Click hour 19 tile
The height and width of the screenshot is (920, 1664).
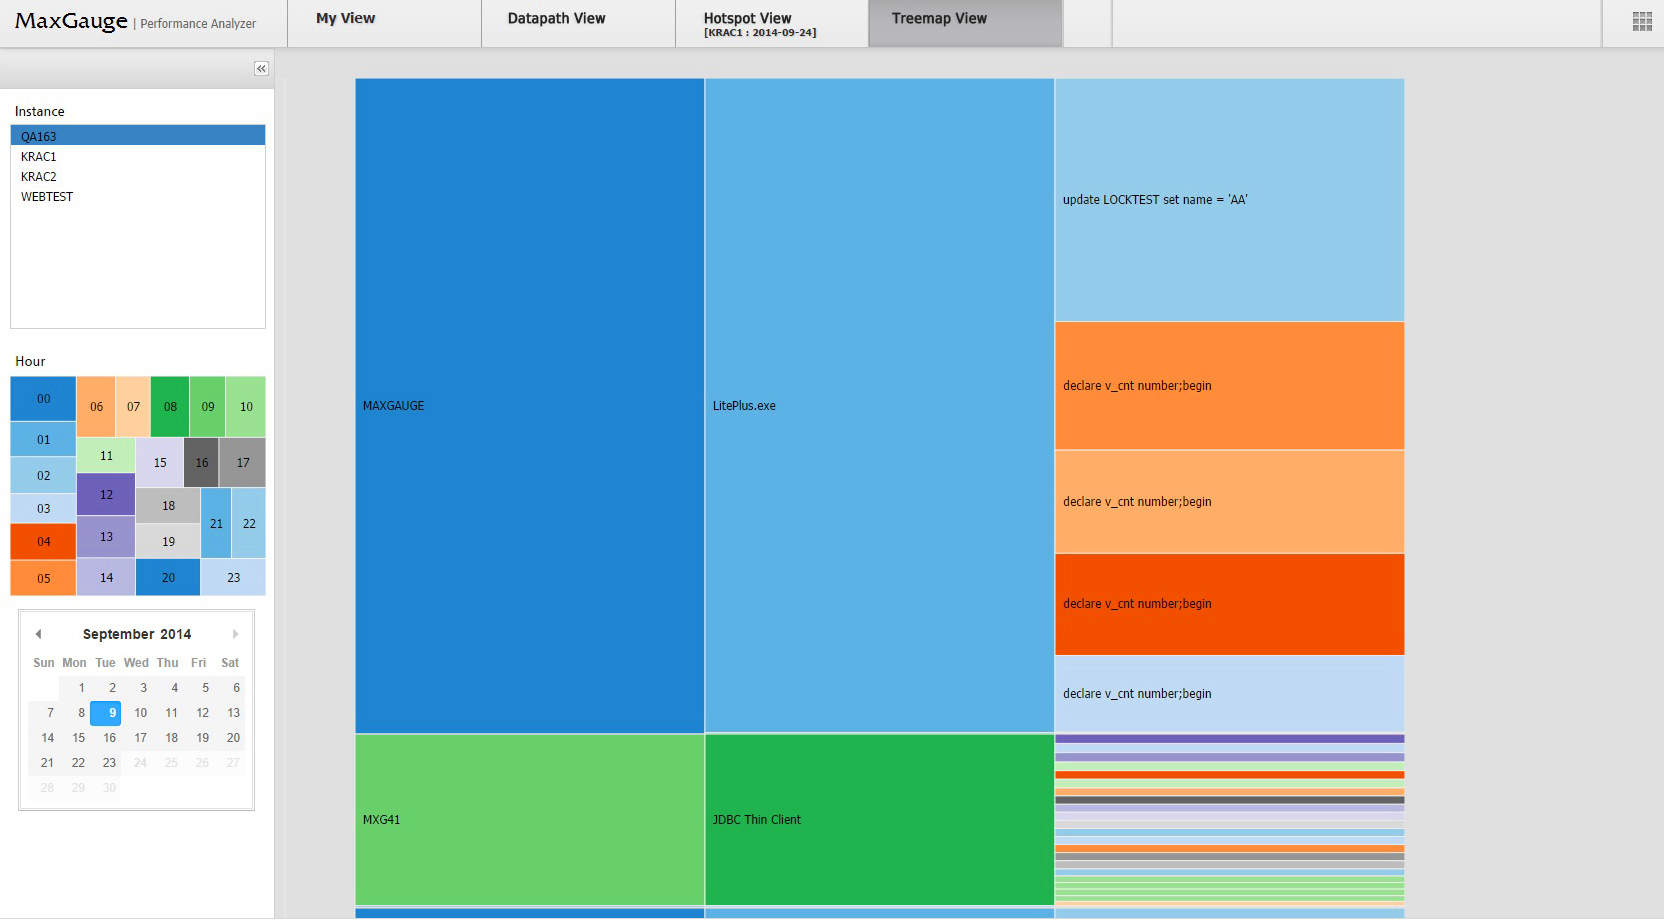pyautogui.click(x=168, y=541)
